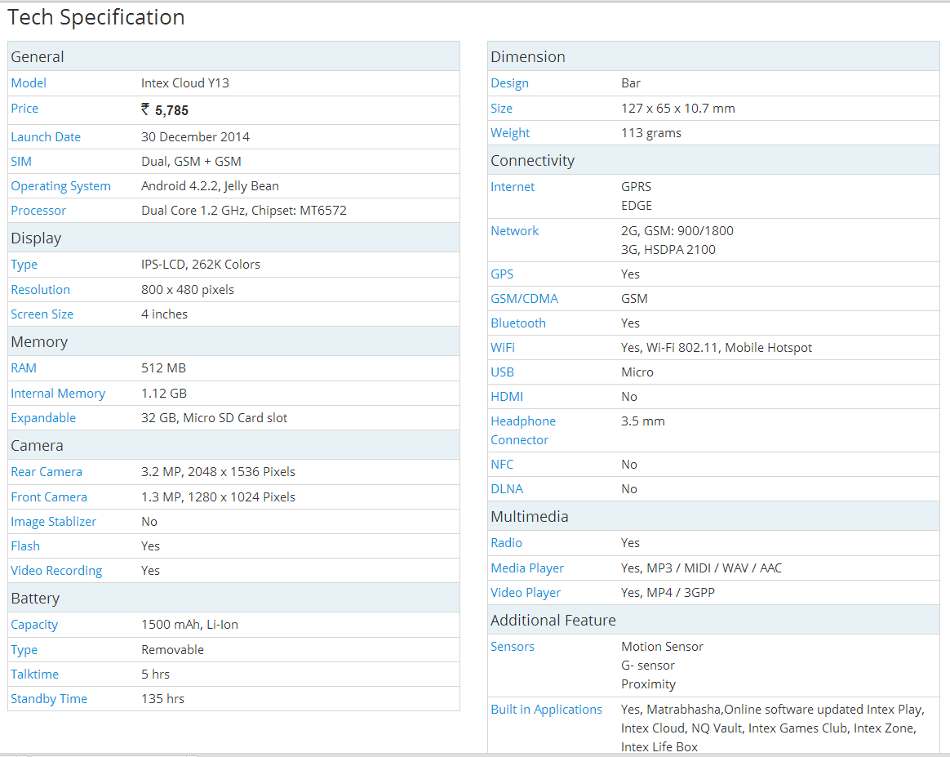Open the Rear Camera link
950x757 pixels.
tap(46, 472)
